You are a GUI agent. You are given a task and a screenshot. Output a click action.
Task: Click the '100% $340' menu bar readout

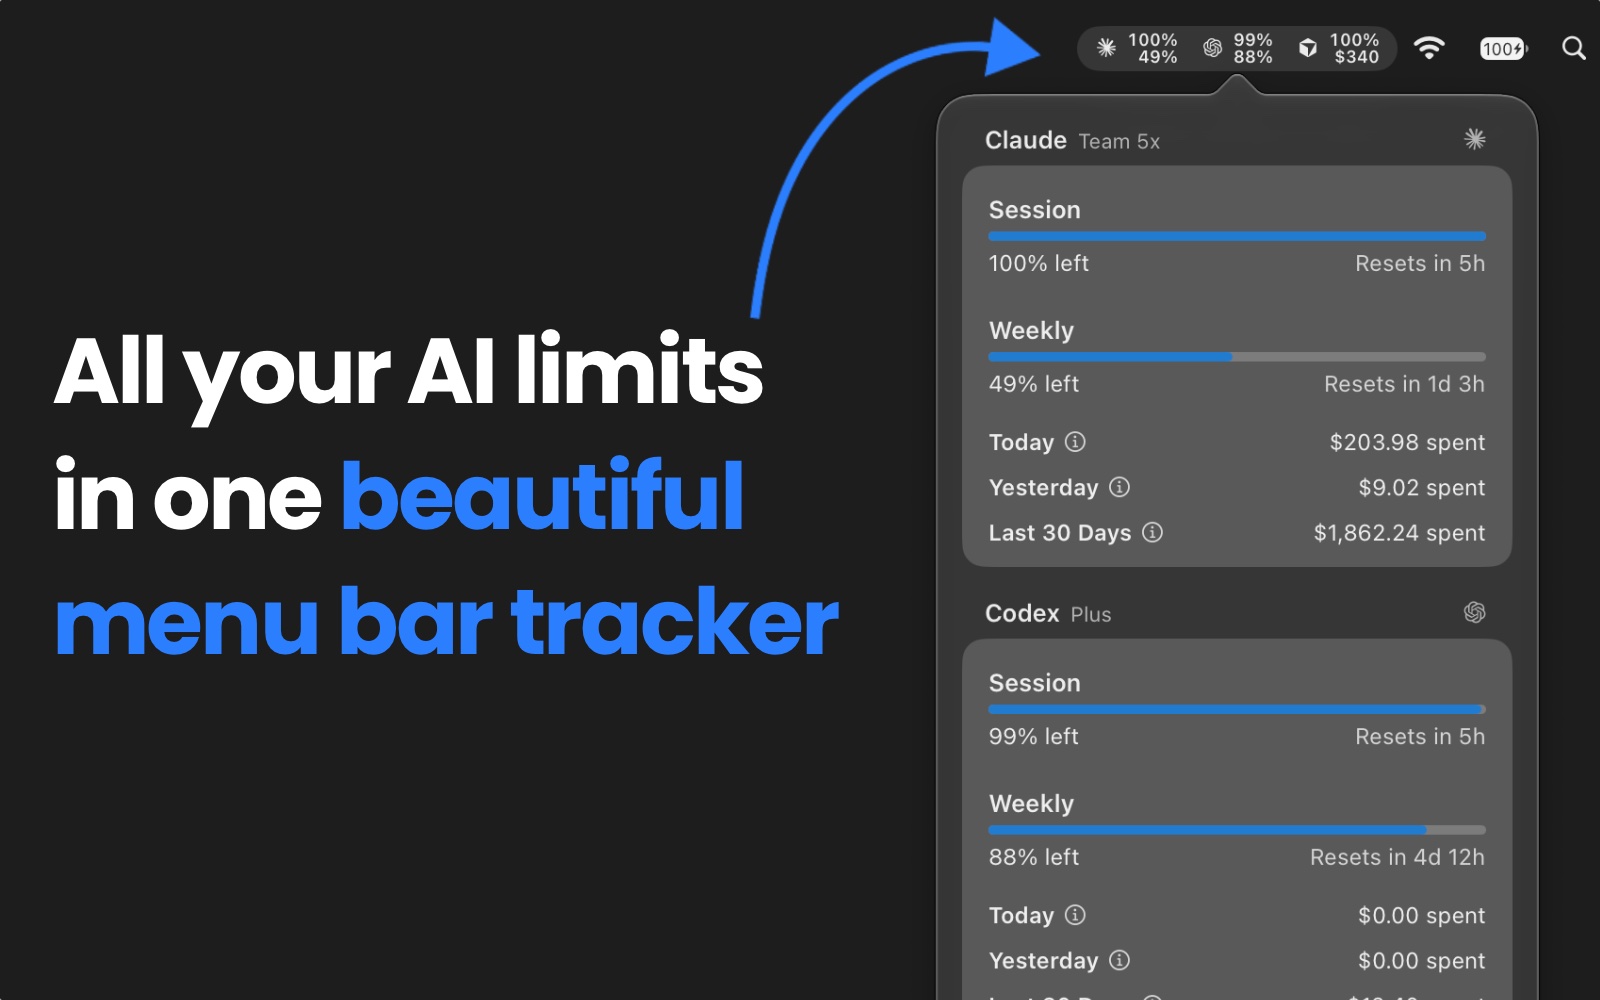coord(1355,48)
